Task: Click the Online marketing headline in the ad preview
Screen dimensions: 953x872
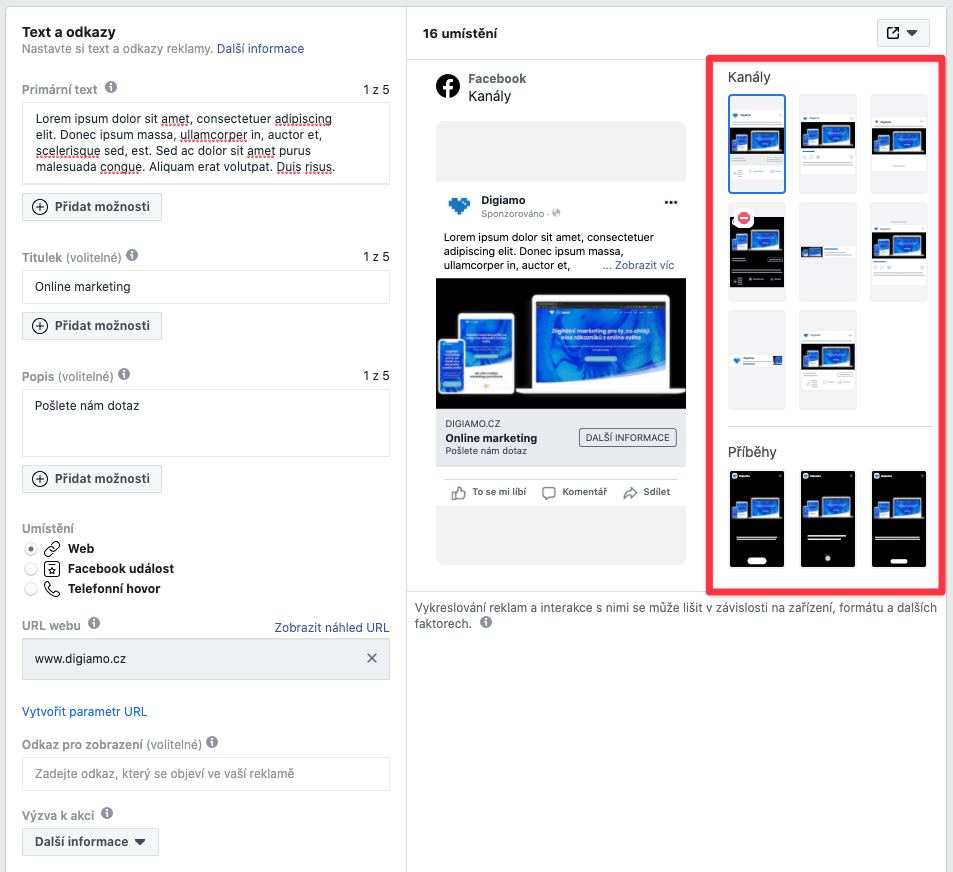Action: (x=491, y=438)
